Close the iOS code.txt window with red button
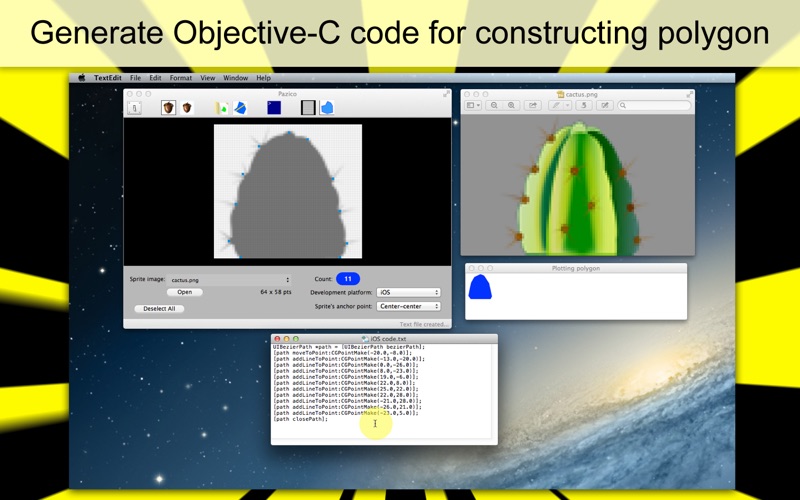The height and width of the screenshot is (500, 800). (277, 339)
